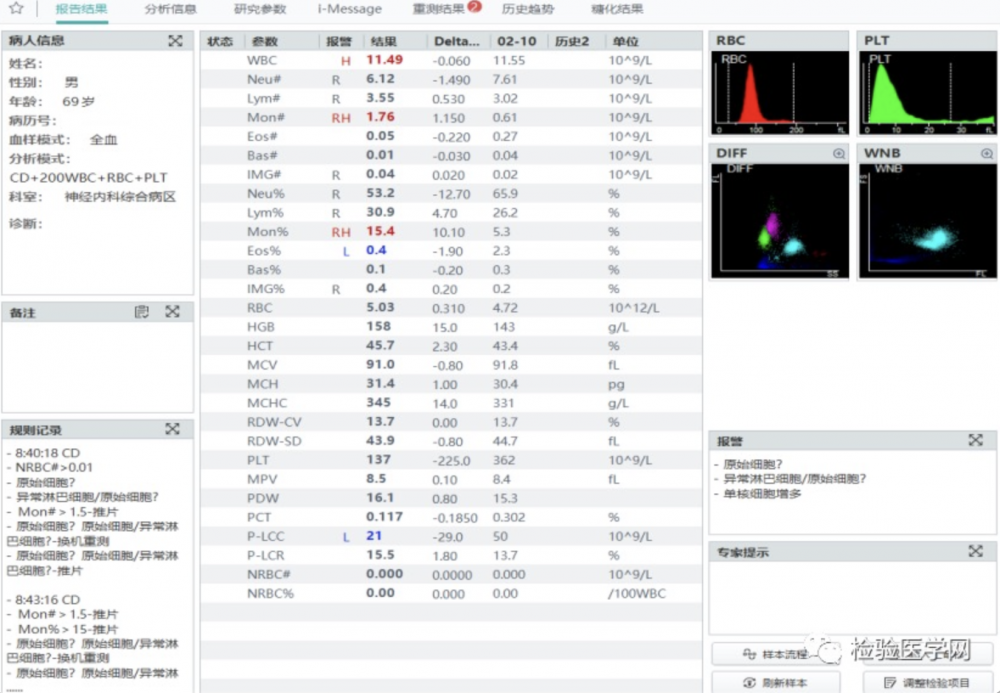Open the 研究参数 tab
This screenshot has height=693, width=1000.
[260, 9]
